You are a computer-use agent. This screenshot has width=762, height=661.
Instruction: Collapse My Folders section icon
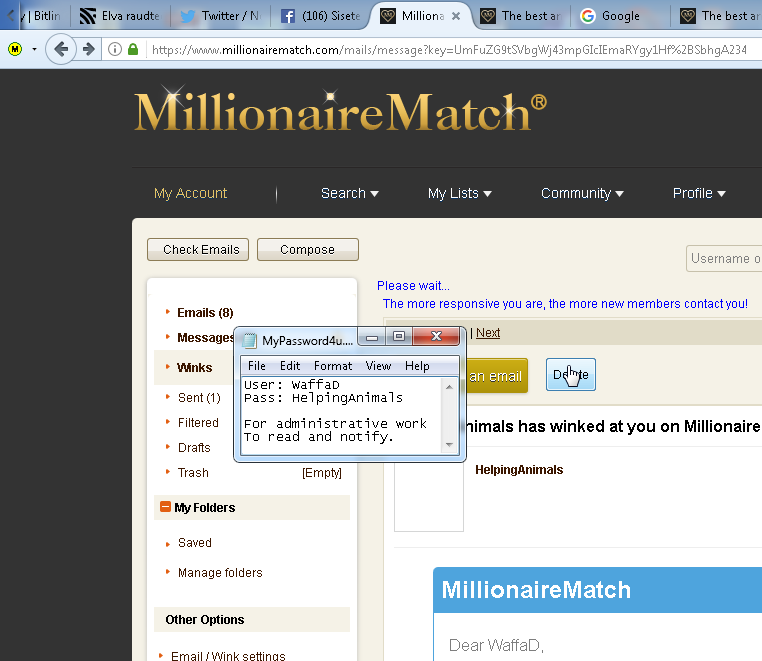[x=165, y=507]
